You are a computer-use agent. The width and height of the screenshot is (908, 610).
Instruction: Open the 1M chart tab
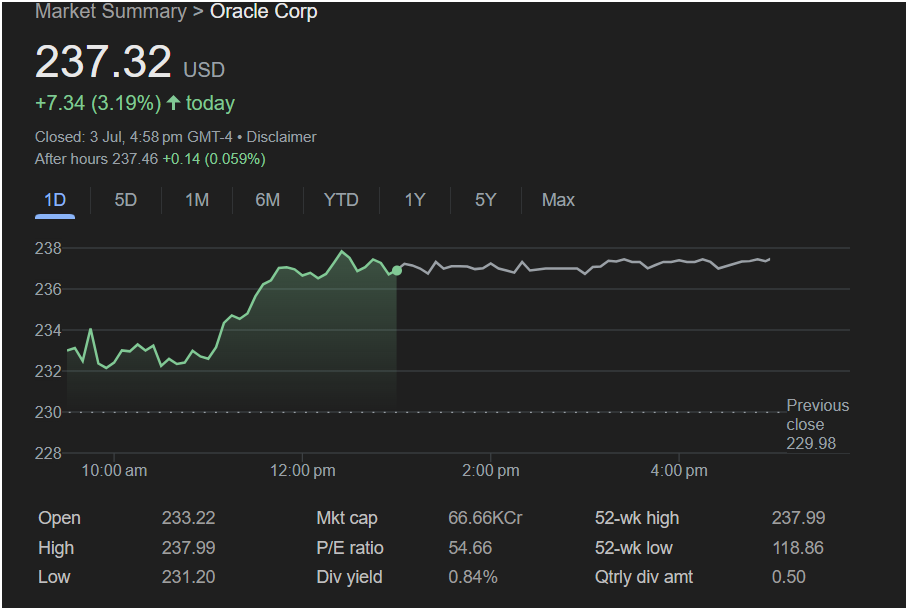click(197, 200)
